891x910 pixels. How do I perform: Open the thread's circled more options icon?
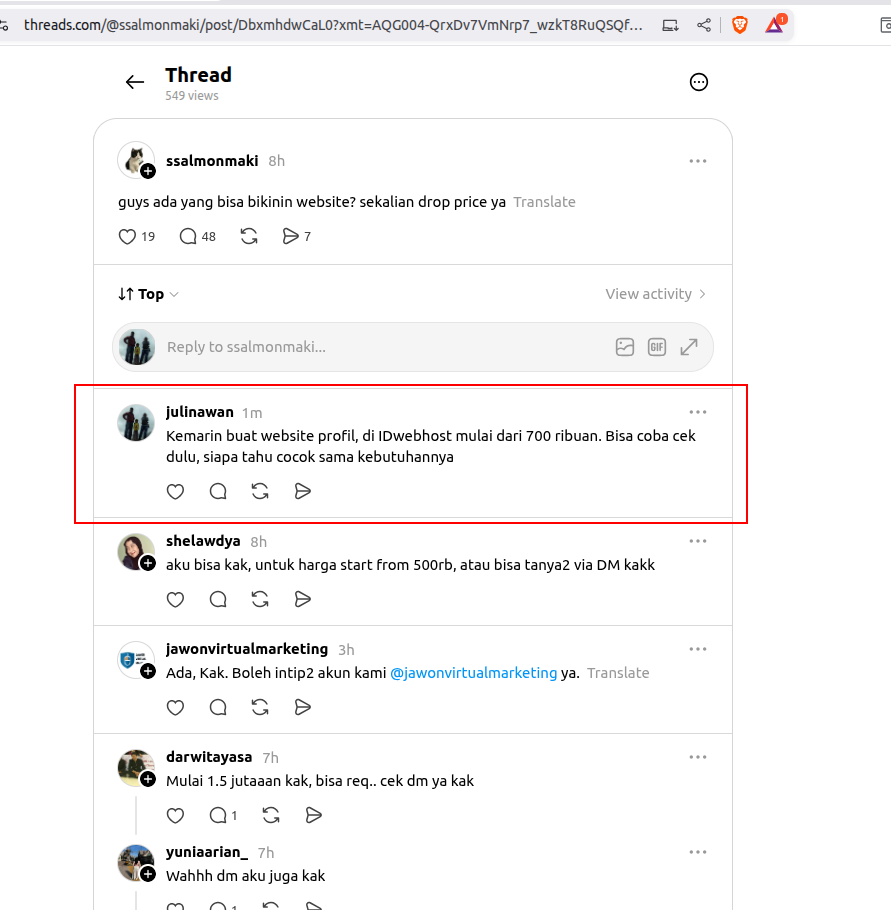coord(698,82)
